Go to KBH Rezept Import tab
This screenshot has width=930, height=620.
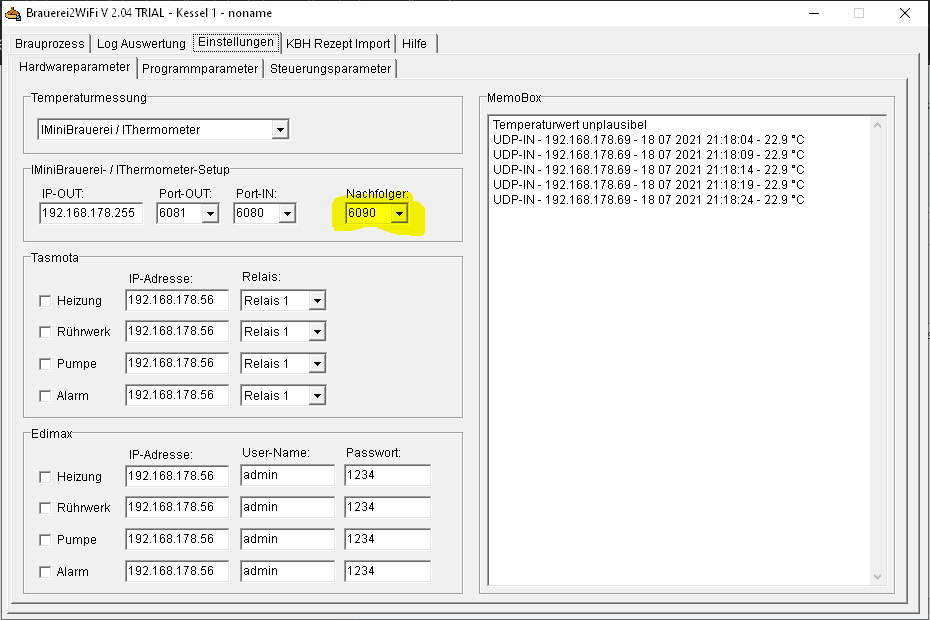tap(338, 44)
